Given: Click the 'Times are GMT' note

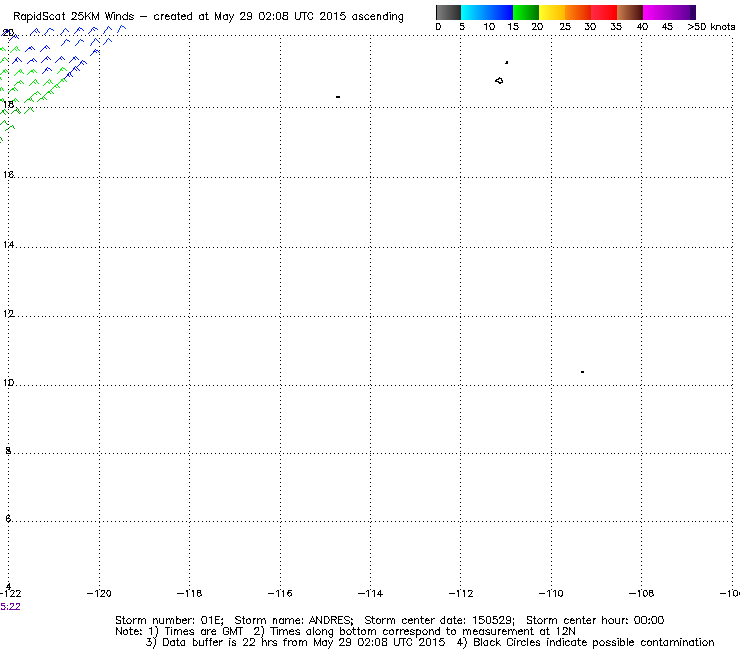Looking at the screenshot, I should click(203, 632).
